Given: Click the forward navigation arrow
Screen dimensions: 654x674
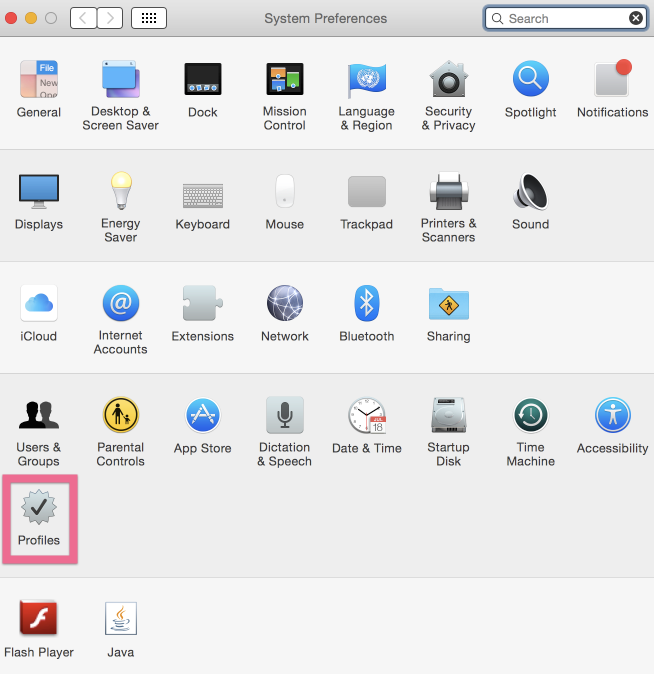Looking at the screenshot, I should (x=110, y=18).
